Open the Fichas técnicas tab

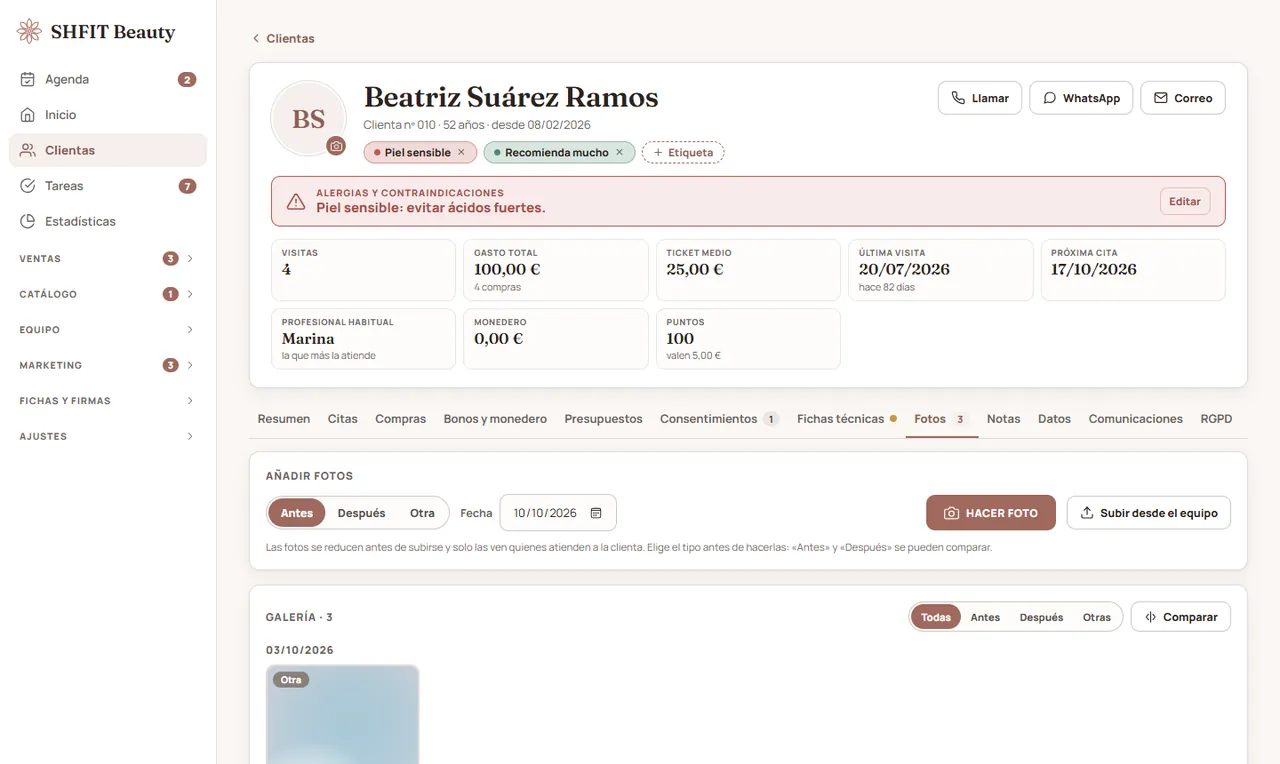847,419
